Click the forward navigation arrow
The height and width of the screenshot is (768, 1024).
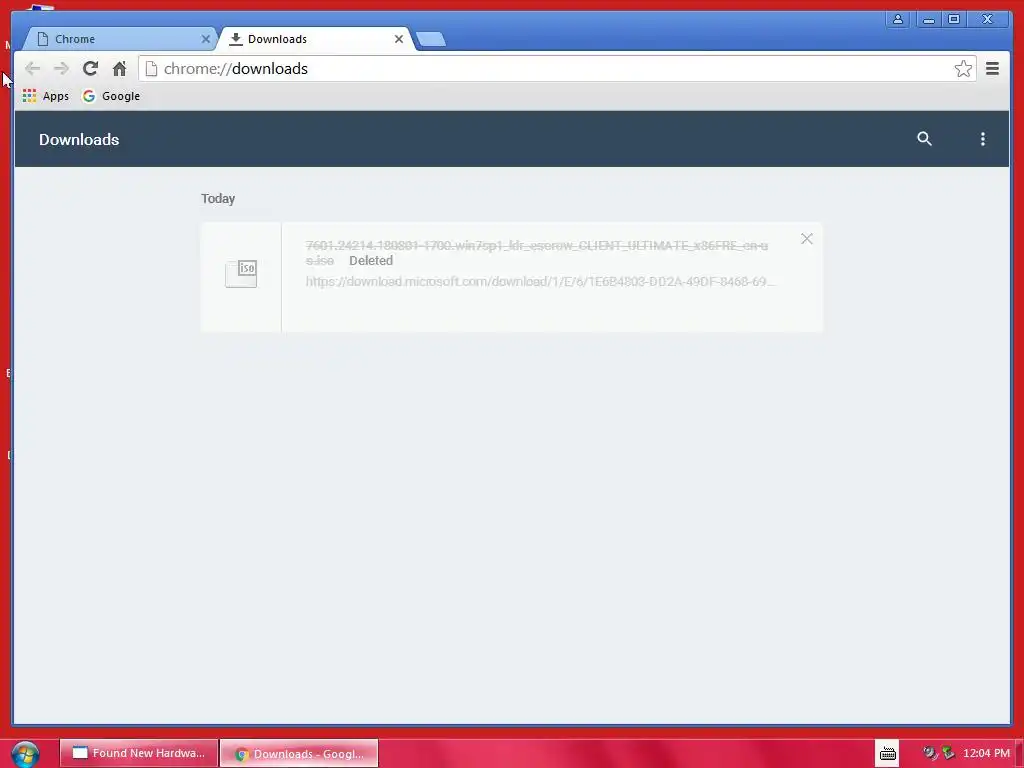(x=61, y=69)
